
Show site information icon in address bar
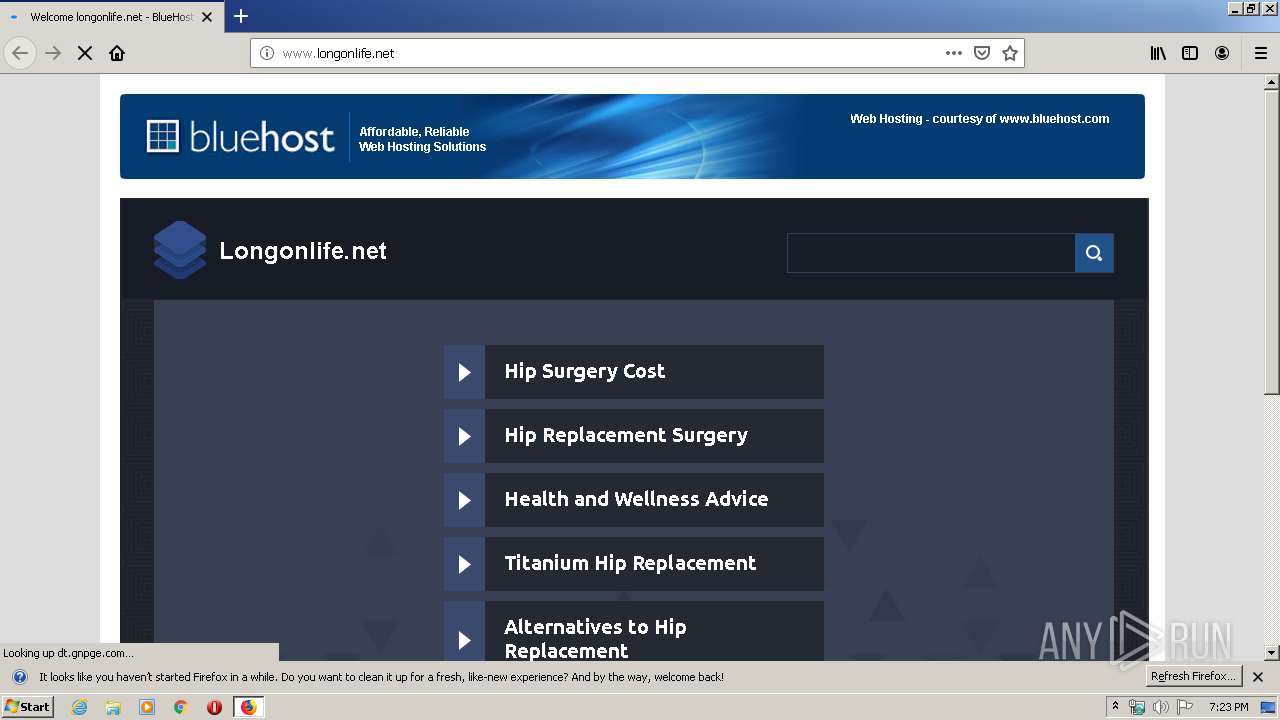point(267,53)
